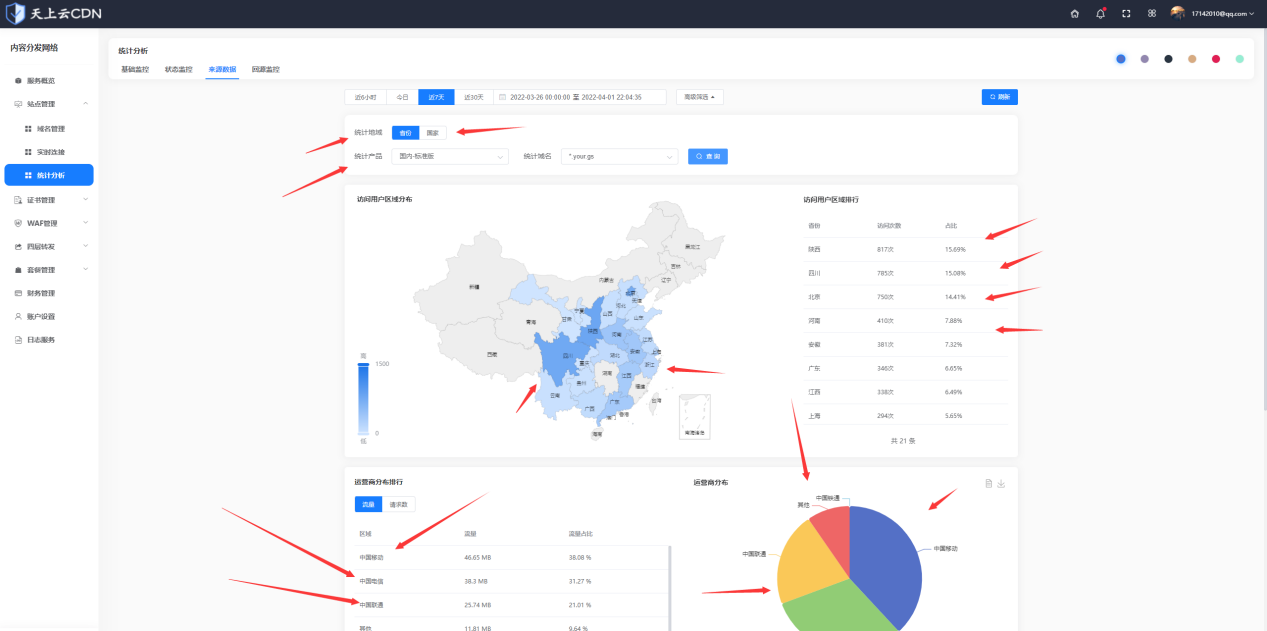Select 流量 in carrier ranking

pyautogui.click(x=368, y=504)
